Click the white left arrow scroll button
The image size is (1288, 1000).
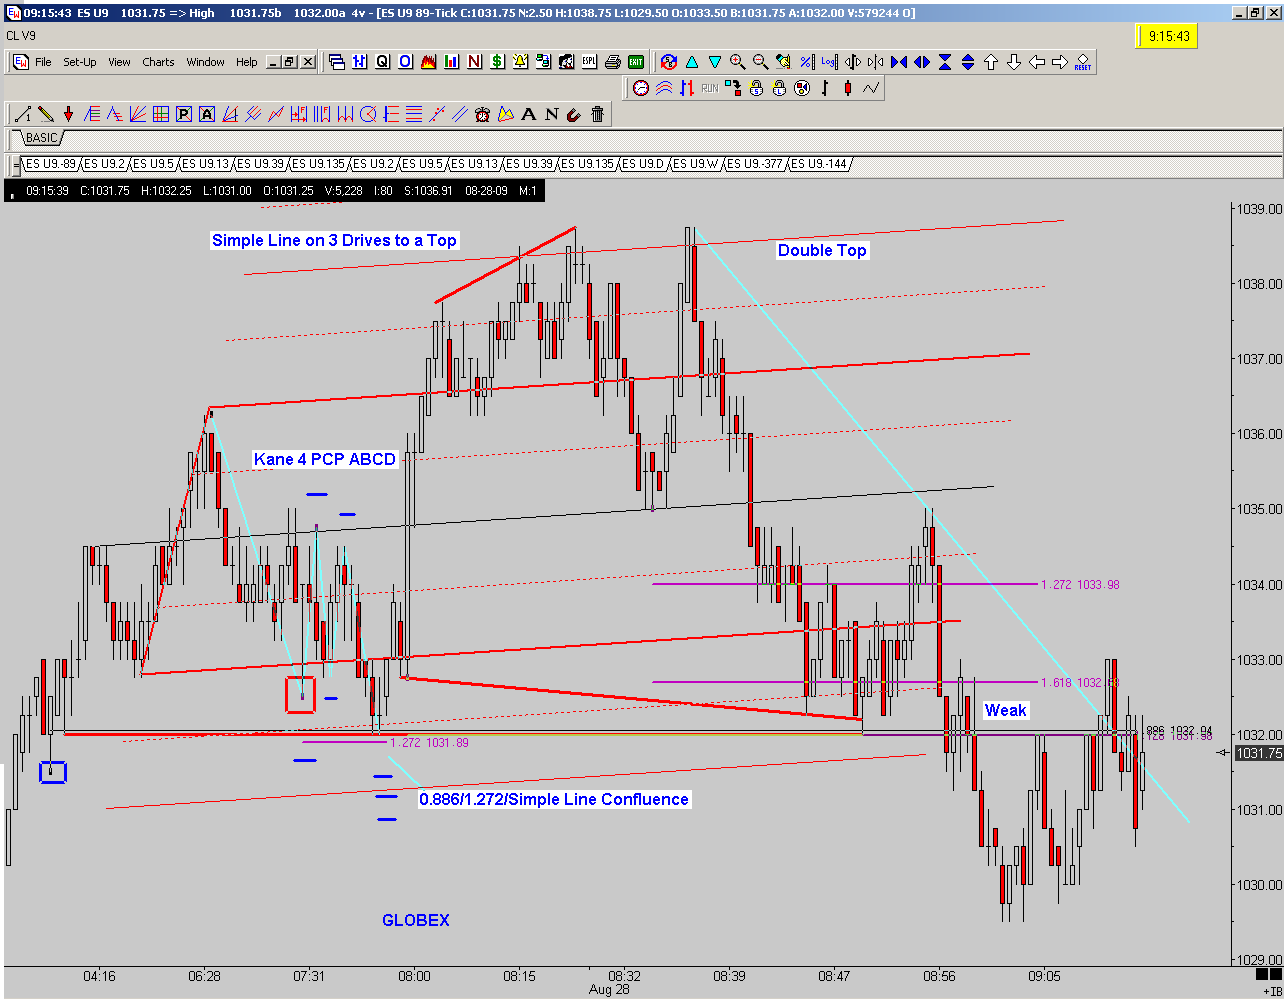1036,62
